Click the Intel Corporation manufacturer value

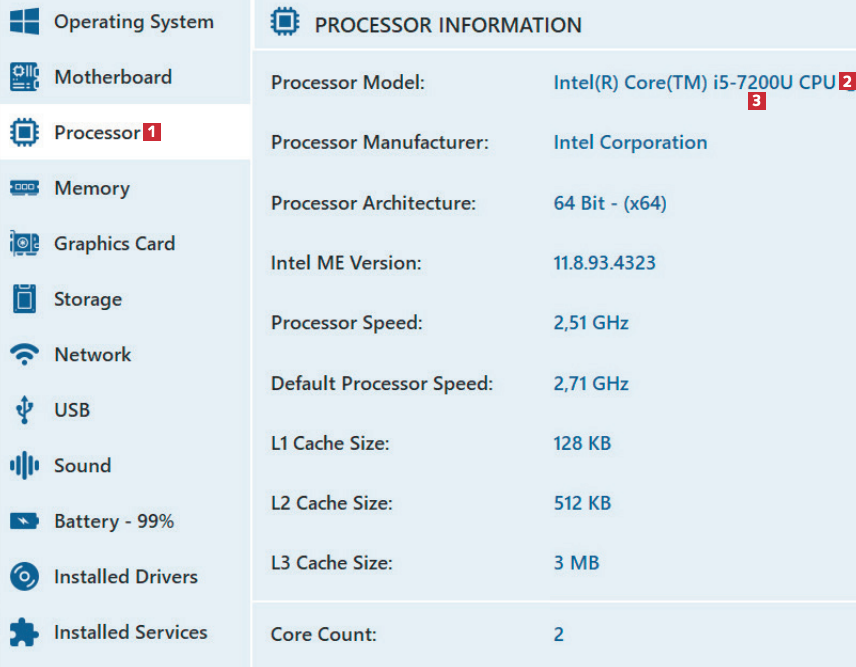click(630, 142)
